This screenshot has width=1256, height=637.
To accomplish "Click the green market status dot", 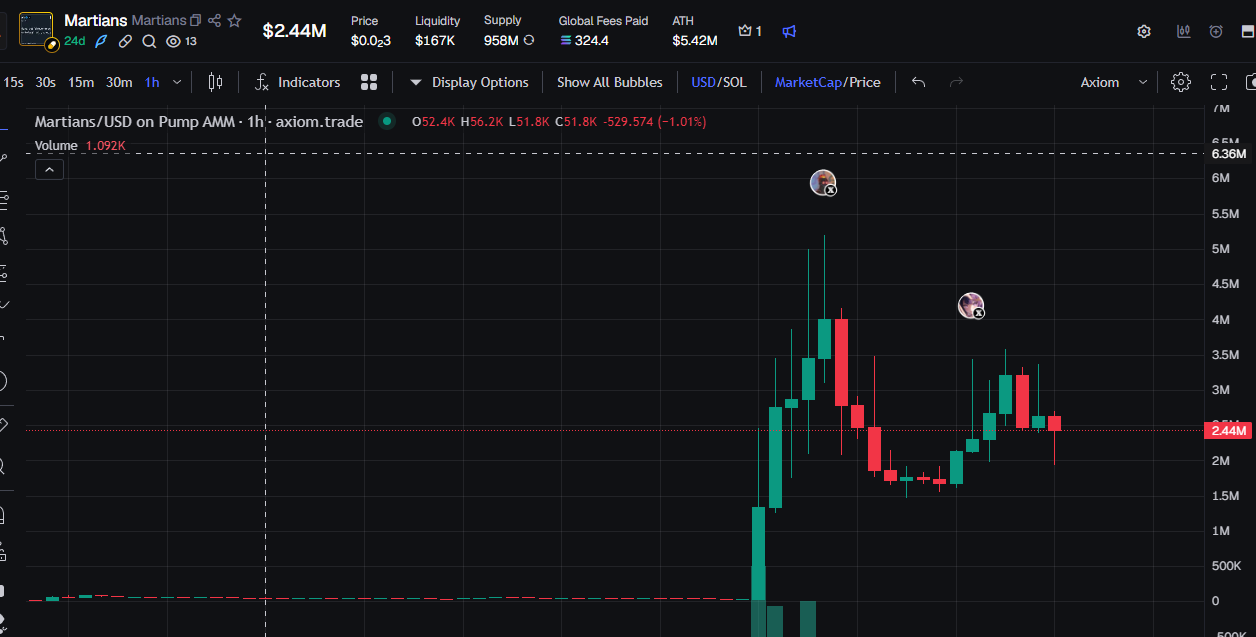I will (386, 122).
